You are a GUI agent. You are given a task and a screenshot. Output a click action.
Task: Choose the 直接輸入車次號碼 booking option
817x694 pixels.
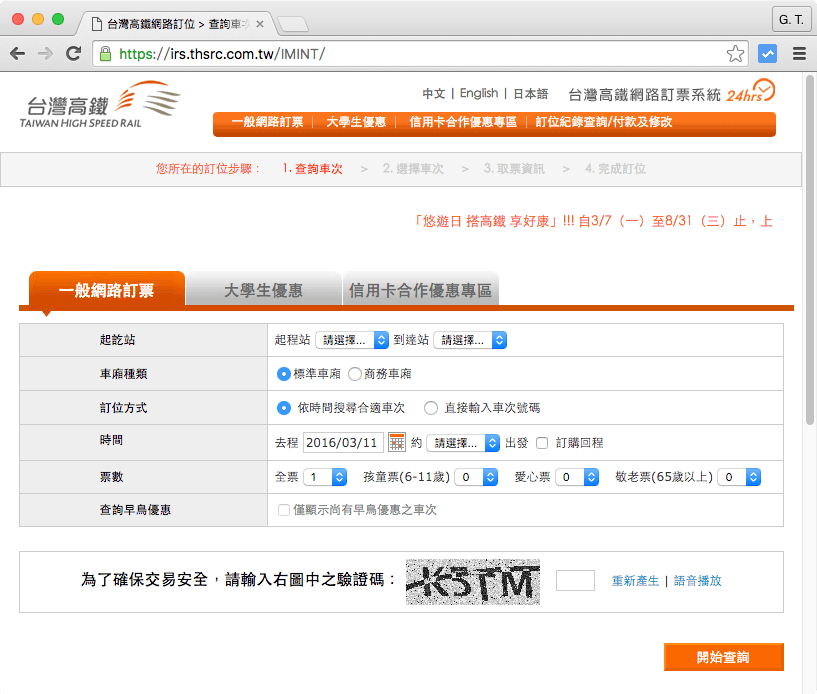431,408
